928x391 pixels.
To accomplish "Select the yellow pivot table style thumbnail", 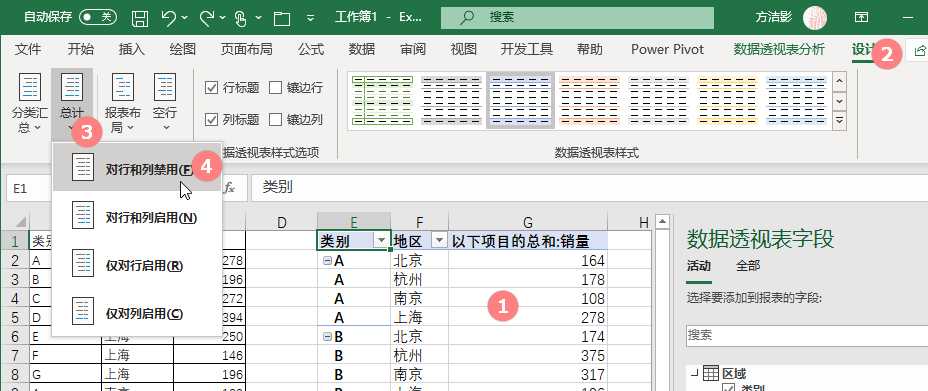I will pos(728,101).
